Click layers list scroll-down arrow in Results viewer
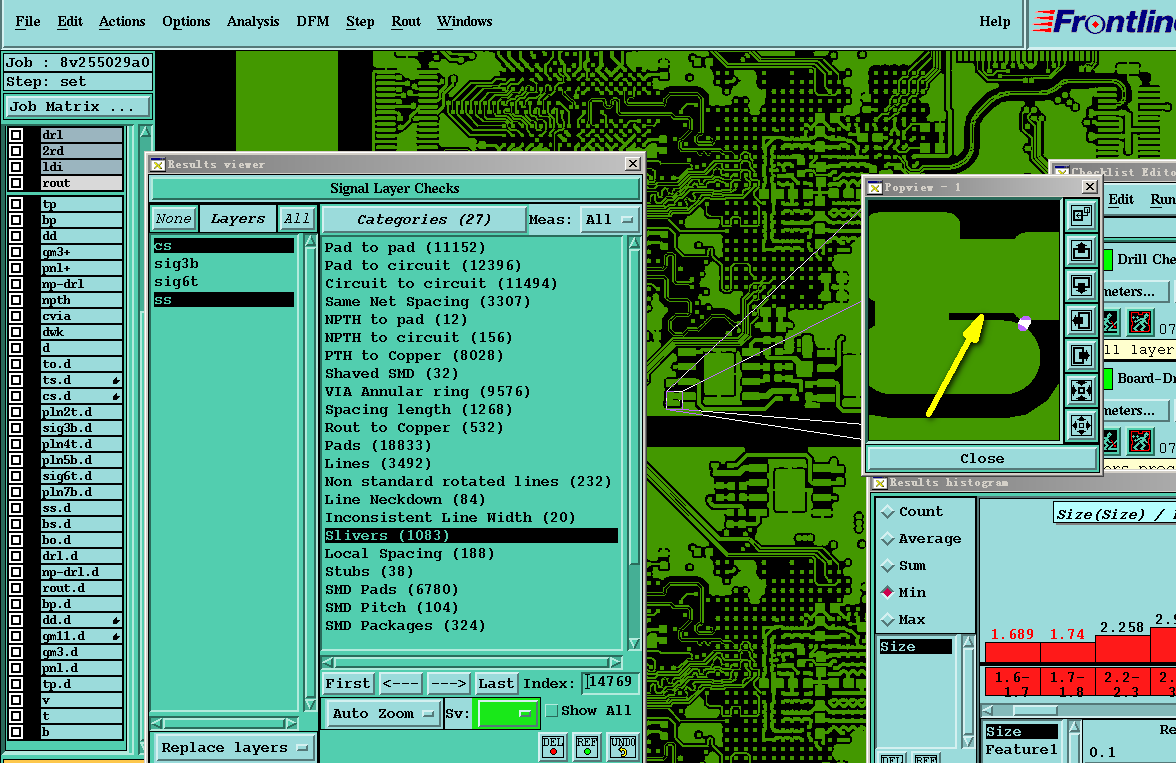Viewport: 1176px width, 763px height. (310, 704)
